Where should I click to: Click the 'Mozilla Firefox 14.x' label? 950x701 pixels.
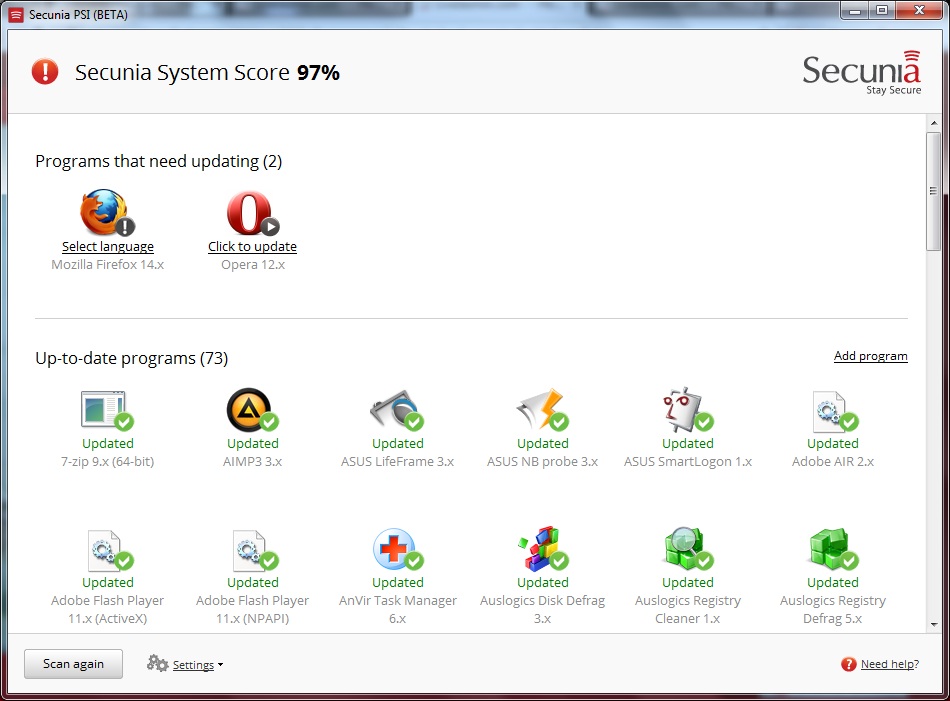point(108,265)
